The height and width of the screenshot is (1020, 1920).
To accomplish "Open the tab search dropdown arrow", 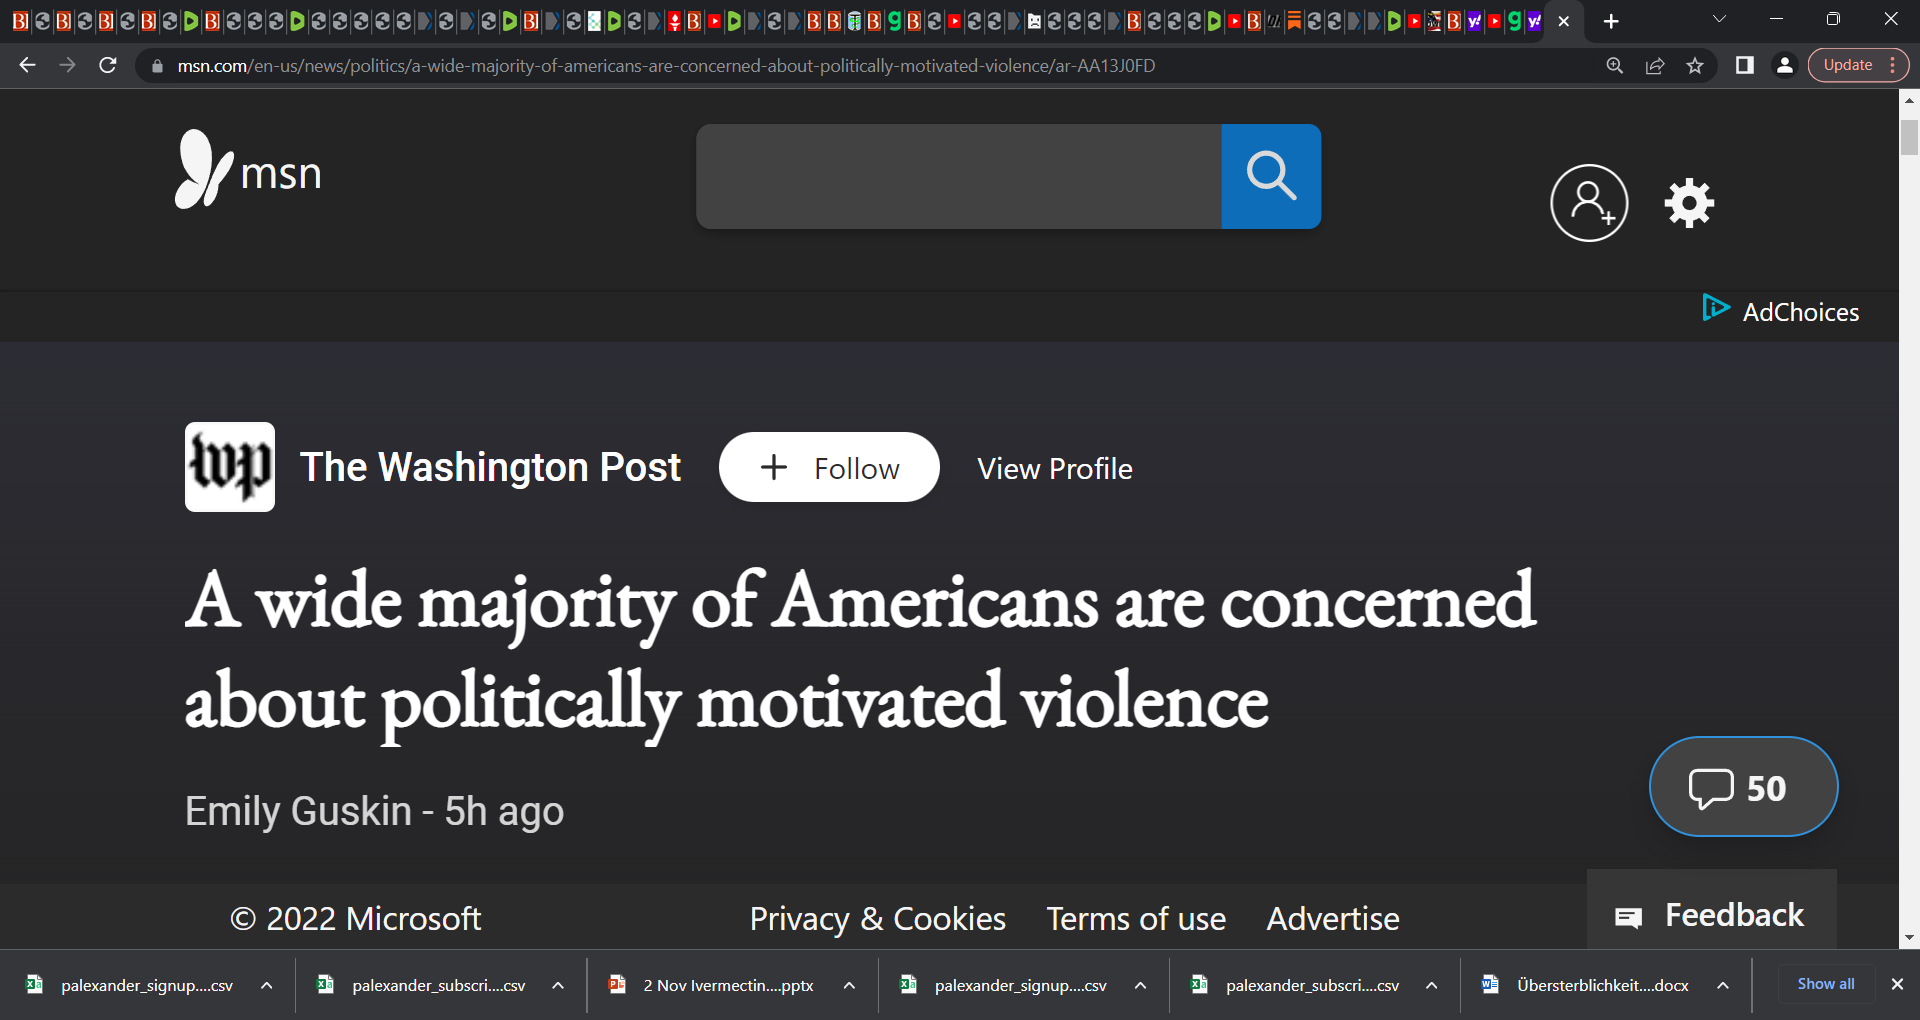I will point(1719,19).
